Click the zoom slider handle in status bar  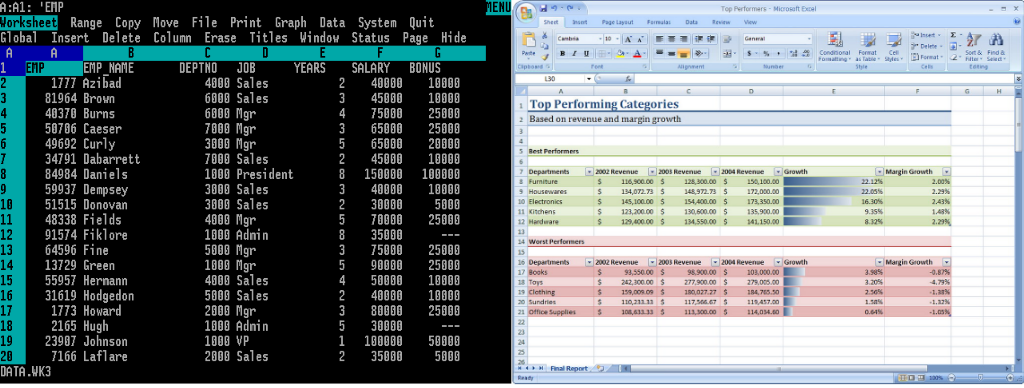tap(980, 378)
